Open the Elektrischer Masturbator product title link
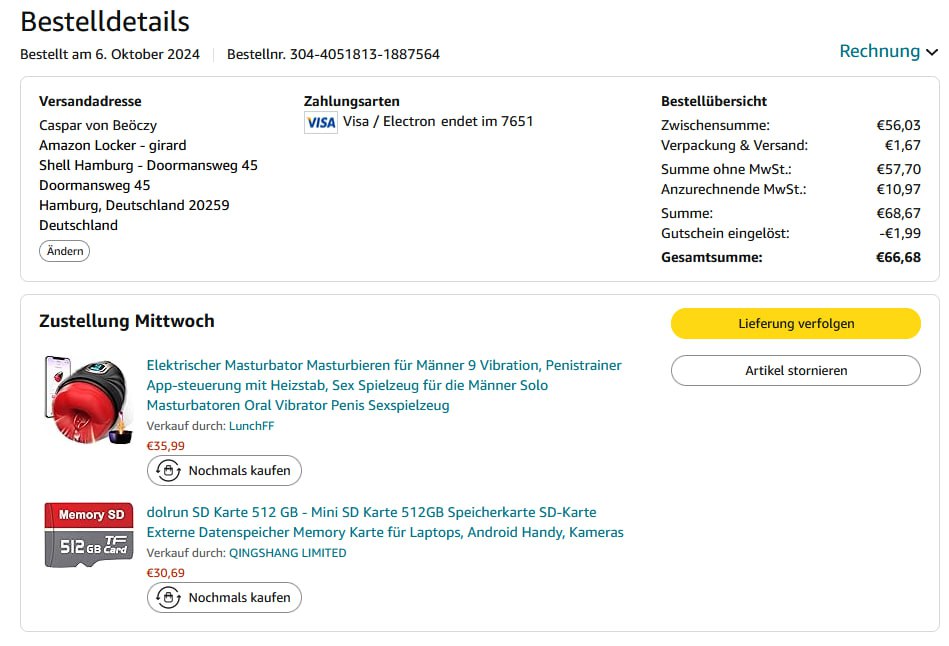The image size is (949, 646). point(384,385)
